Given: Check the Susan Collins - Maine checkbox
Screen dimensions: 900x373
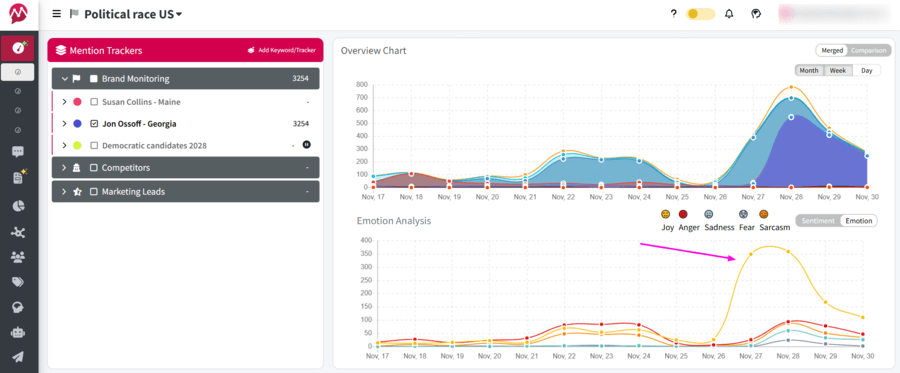Looking at the screenshot, I should point(94,102).
